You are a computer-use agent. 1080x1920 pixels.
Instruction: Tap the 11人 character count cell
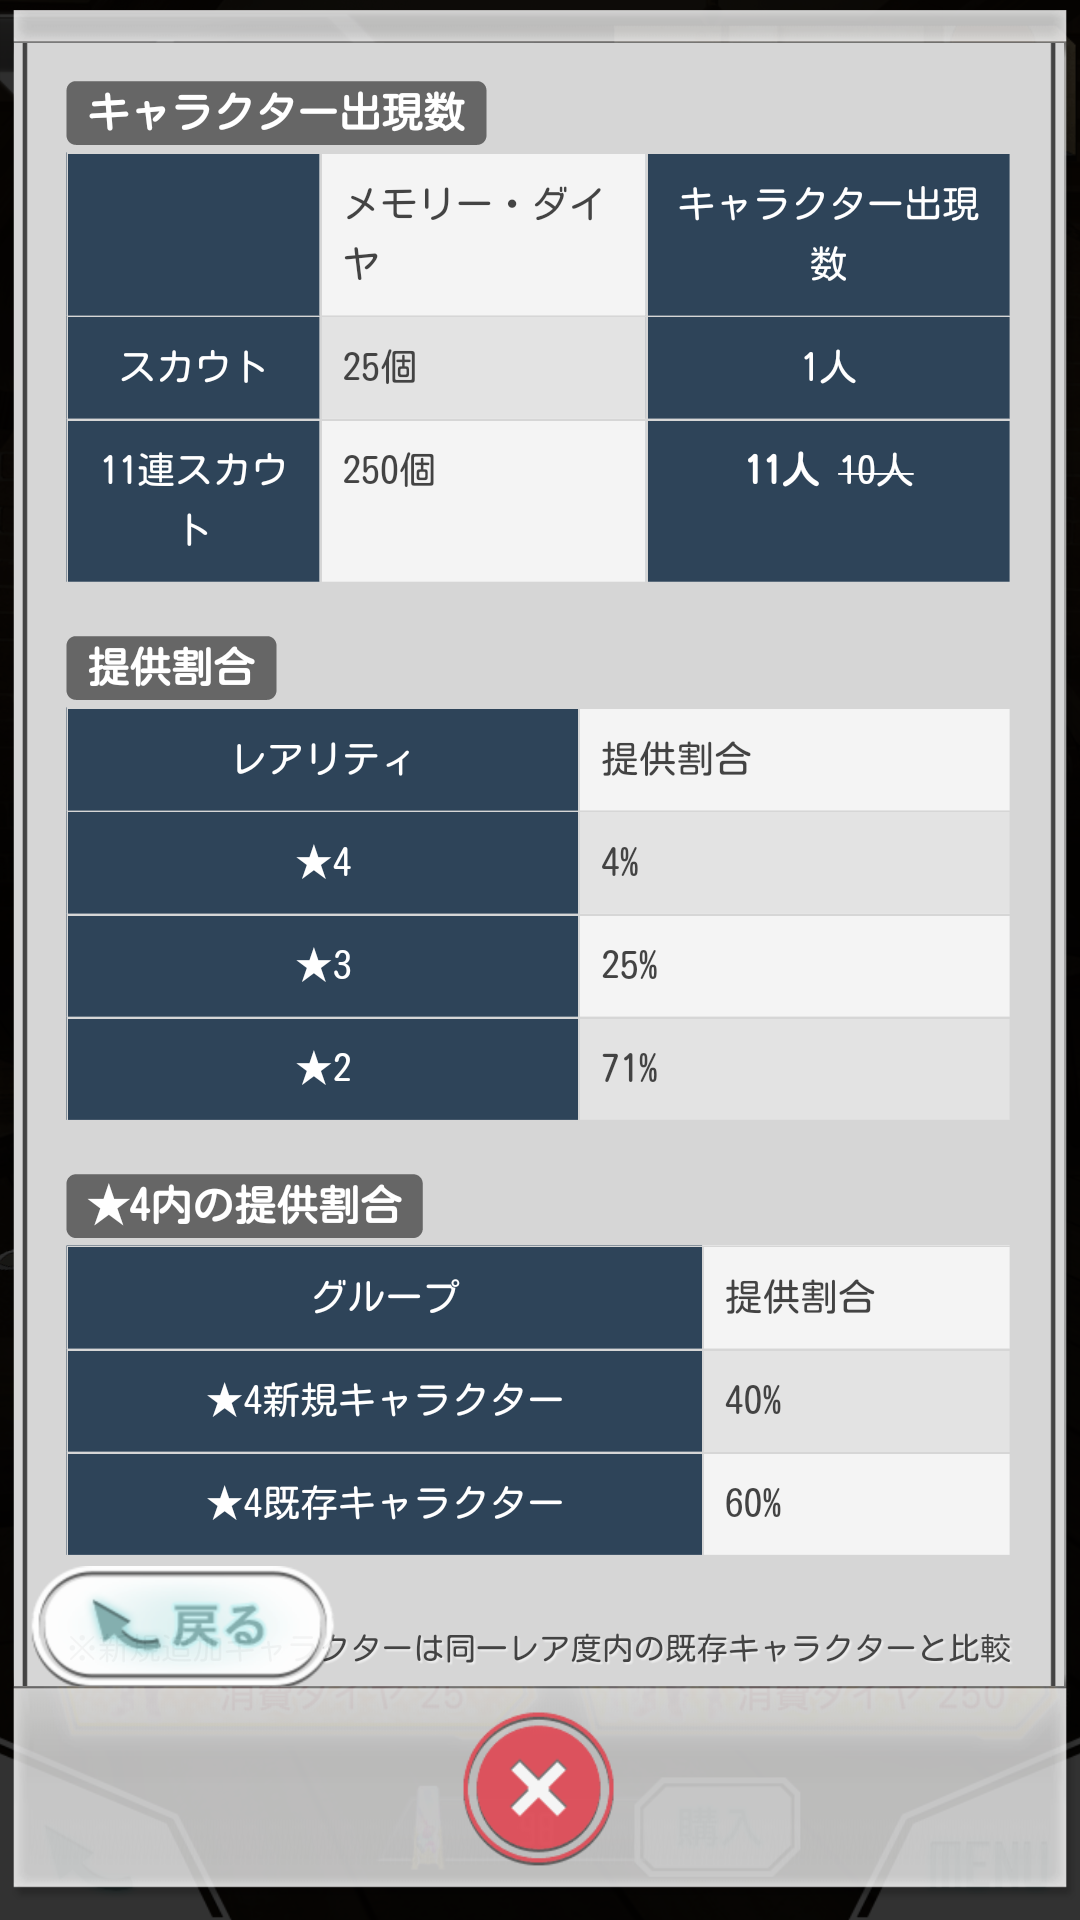tap(828, 500)
